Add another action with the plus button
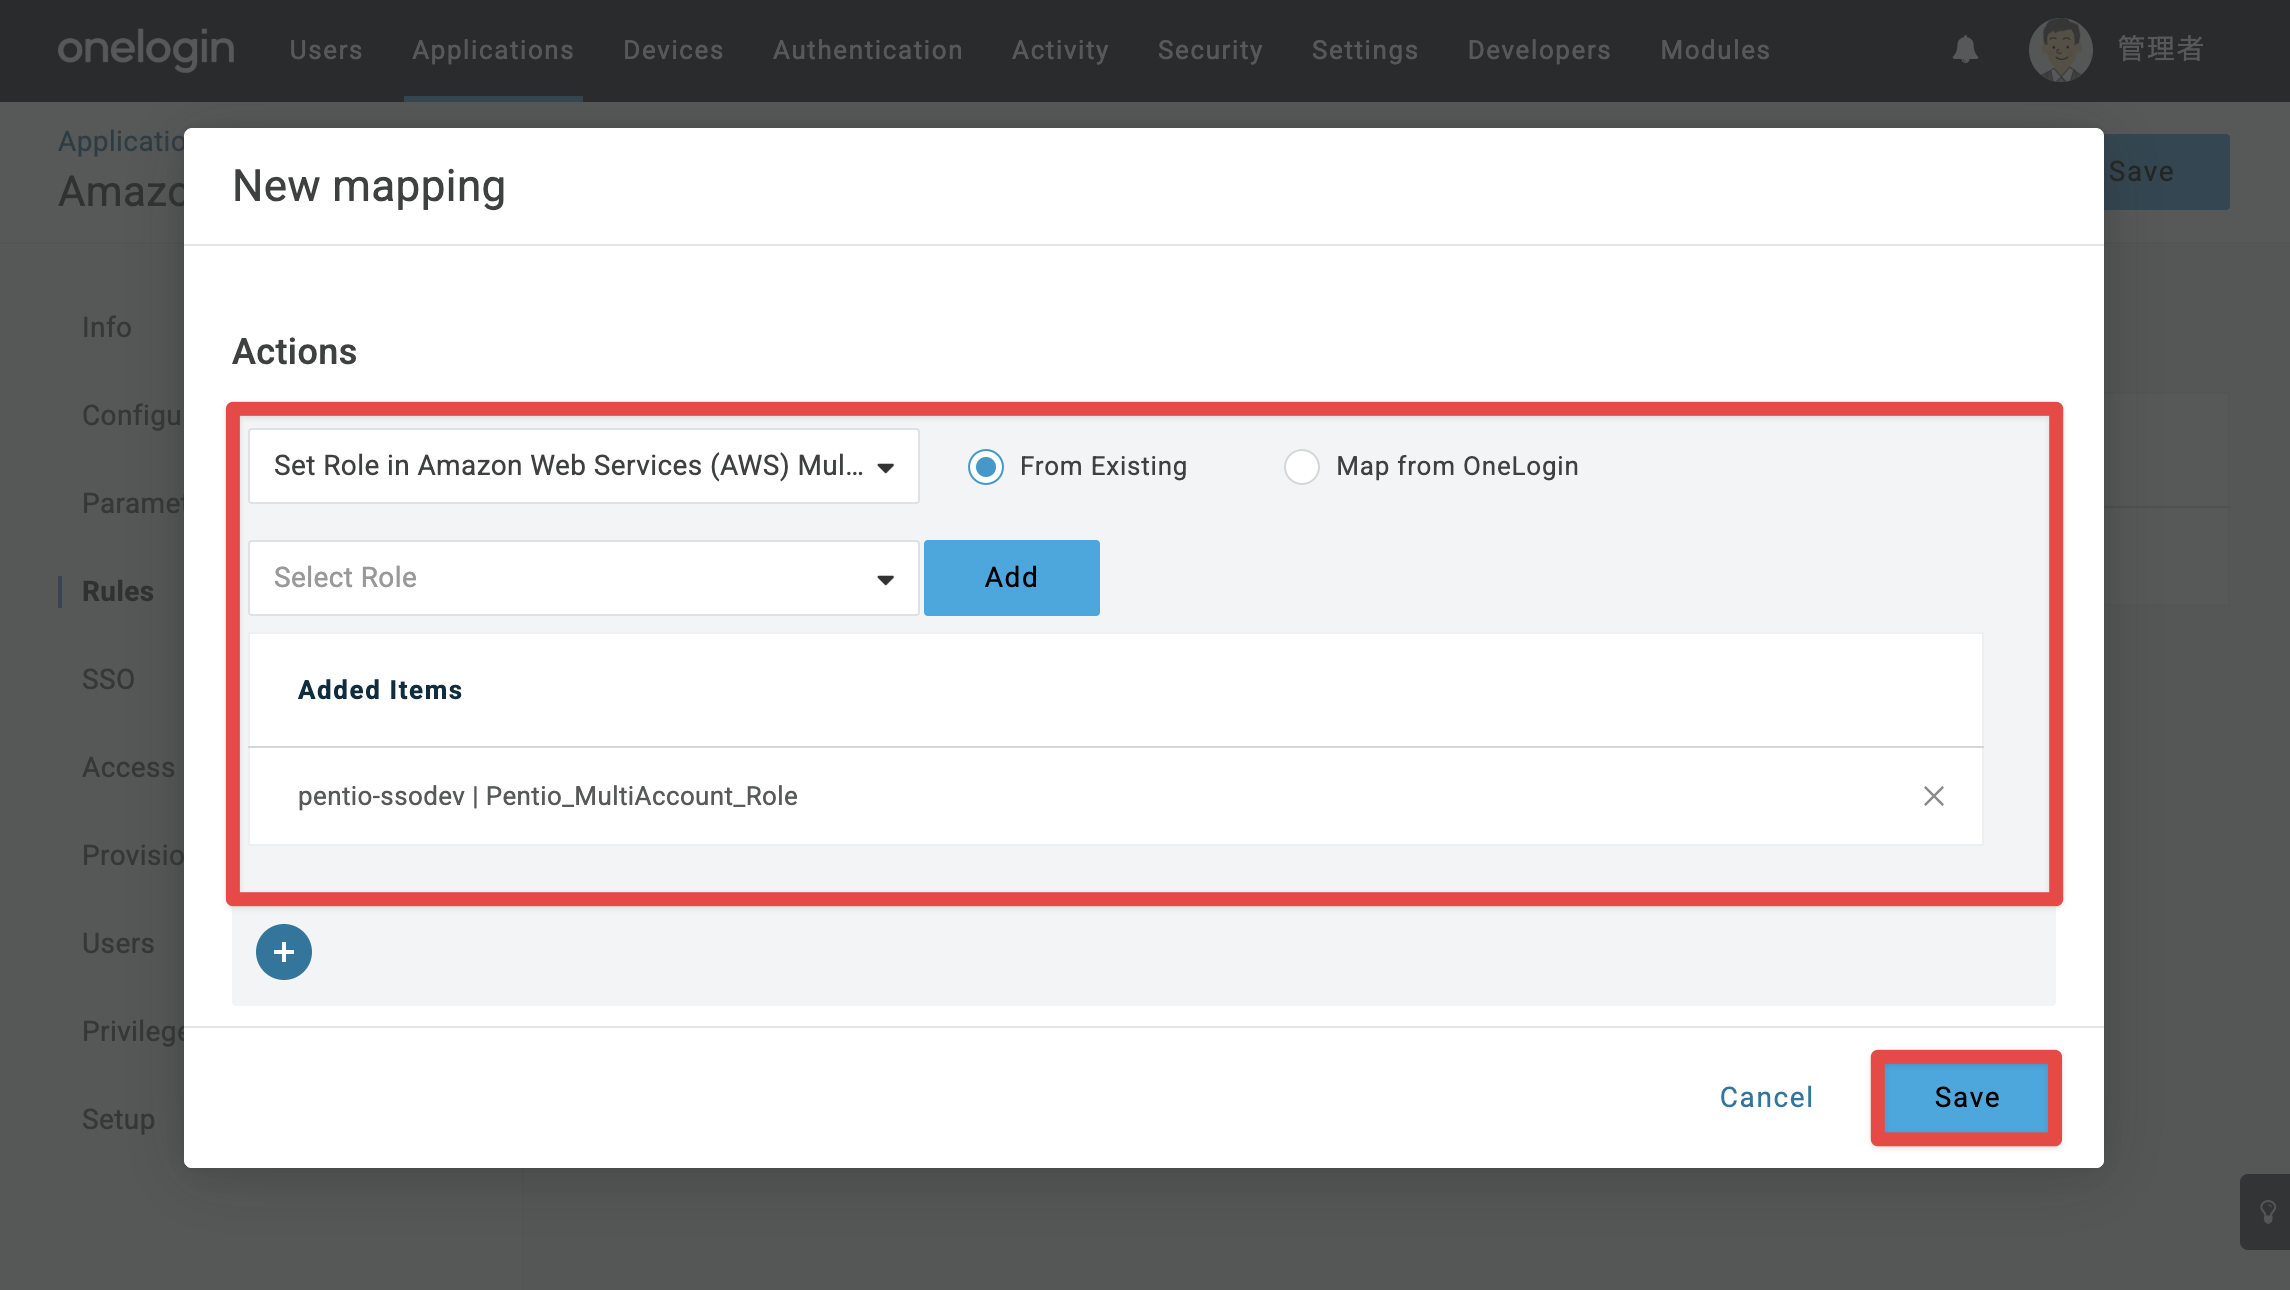The width and height of the screenshot is (2290, 1290). 284,952
